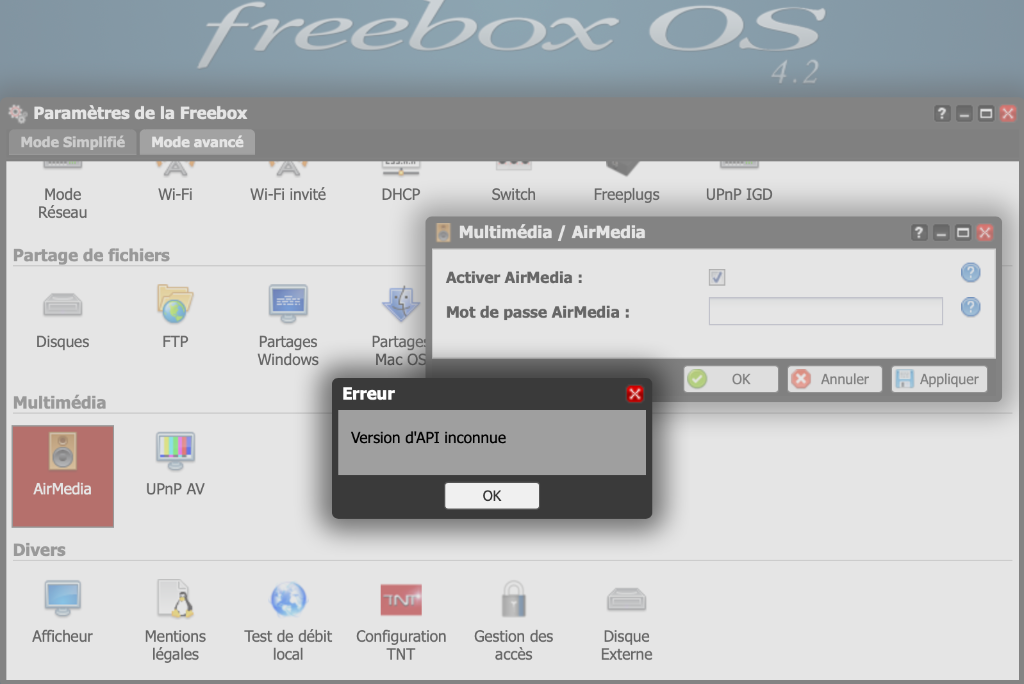The image size is (1024, 684).
Task: Dismiss the error with its OK button
Action: click(x=492, y=496)
